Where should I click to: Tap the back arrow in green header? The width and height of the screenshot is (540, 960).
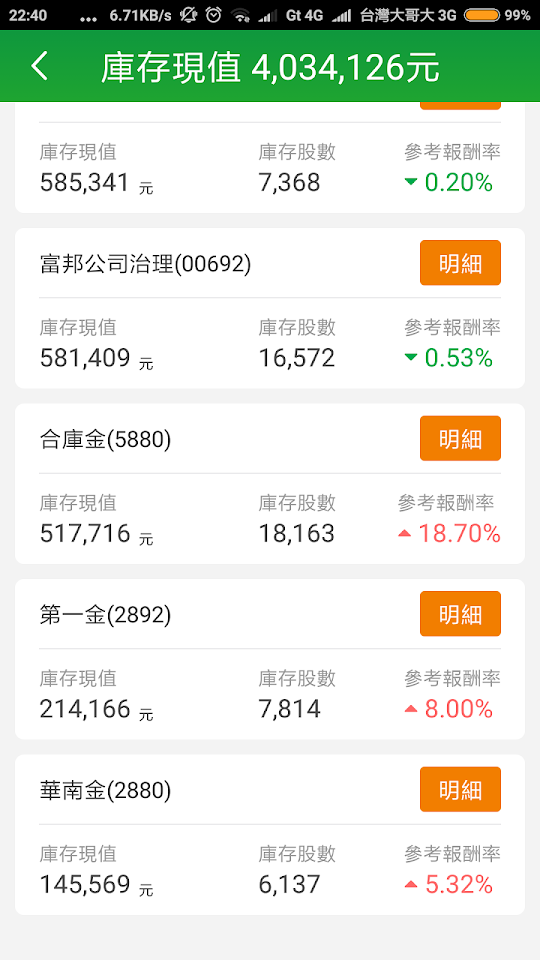pyautogui.click(x=39, y=66)
